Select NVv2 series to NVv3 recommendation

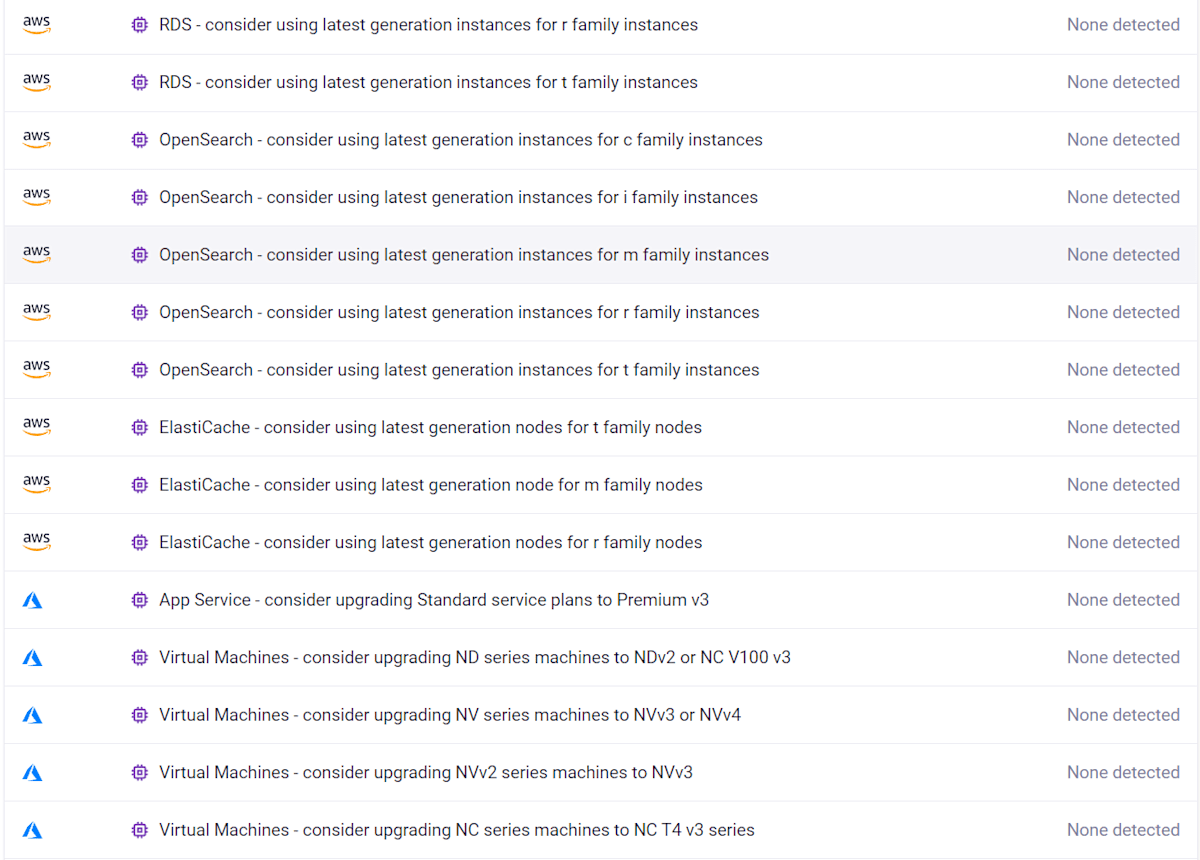coord(426,772)
